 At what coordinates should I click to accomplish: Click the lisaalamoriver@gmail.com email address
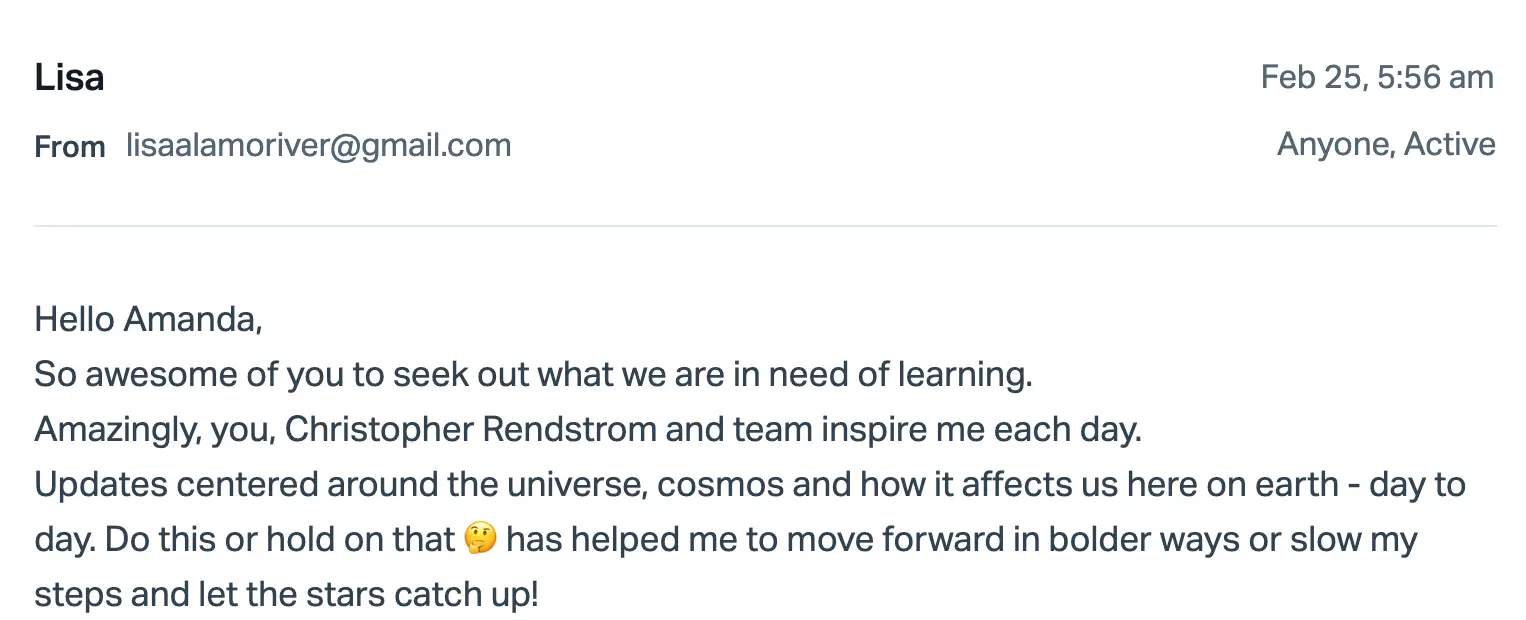[319, 146]
